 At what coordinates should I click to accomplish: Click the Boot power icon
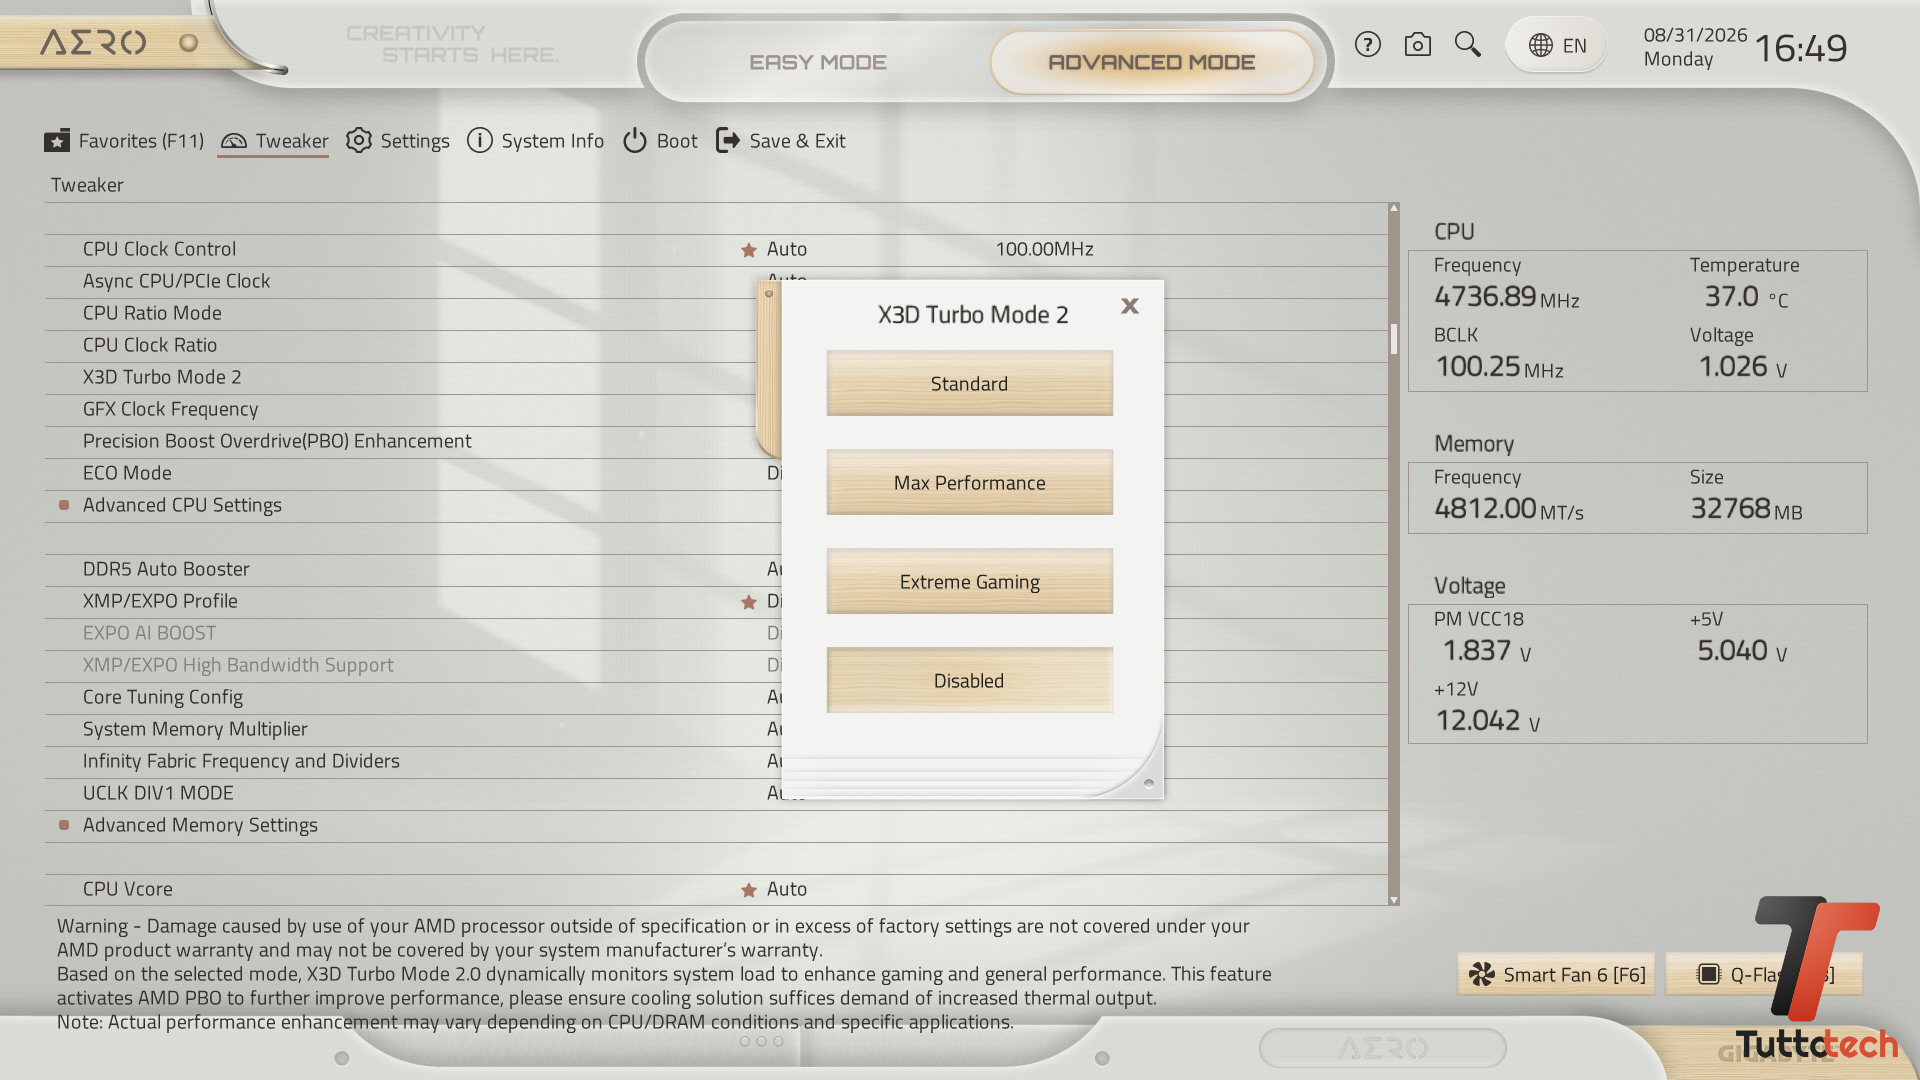tap(635, 141)
